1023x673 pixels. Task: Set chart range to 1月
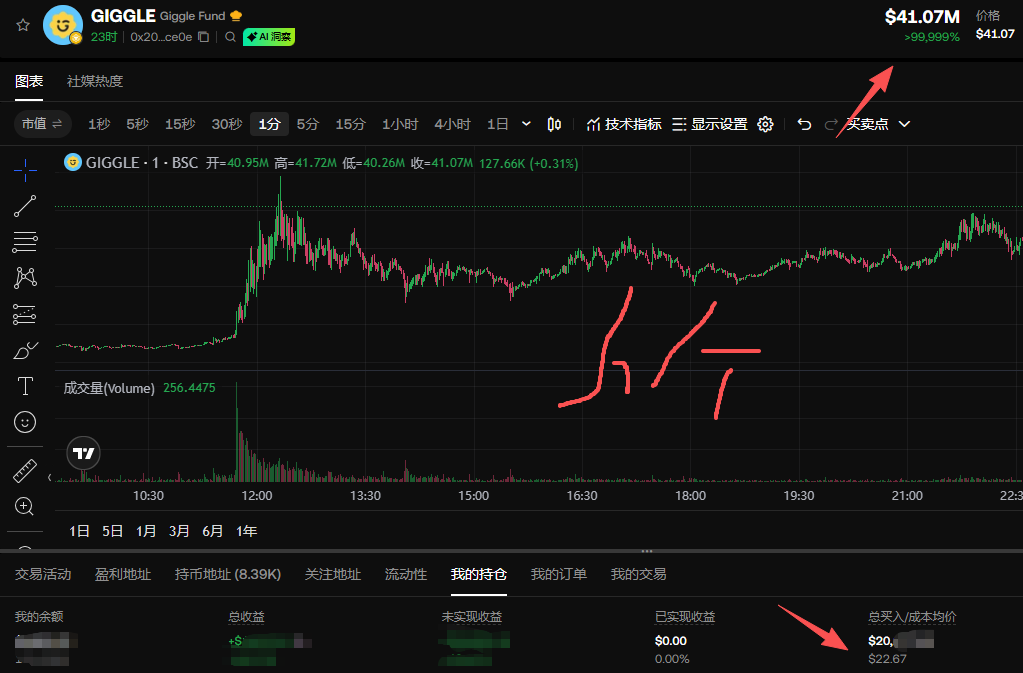coord(145,531)
